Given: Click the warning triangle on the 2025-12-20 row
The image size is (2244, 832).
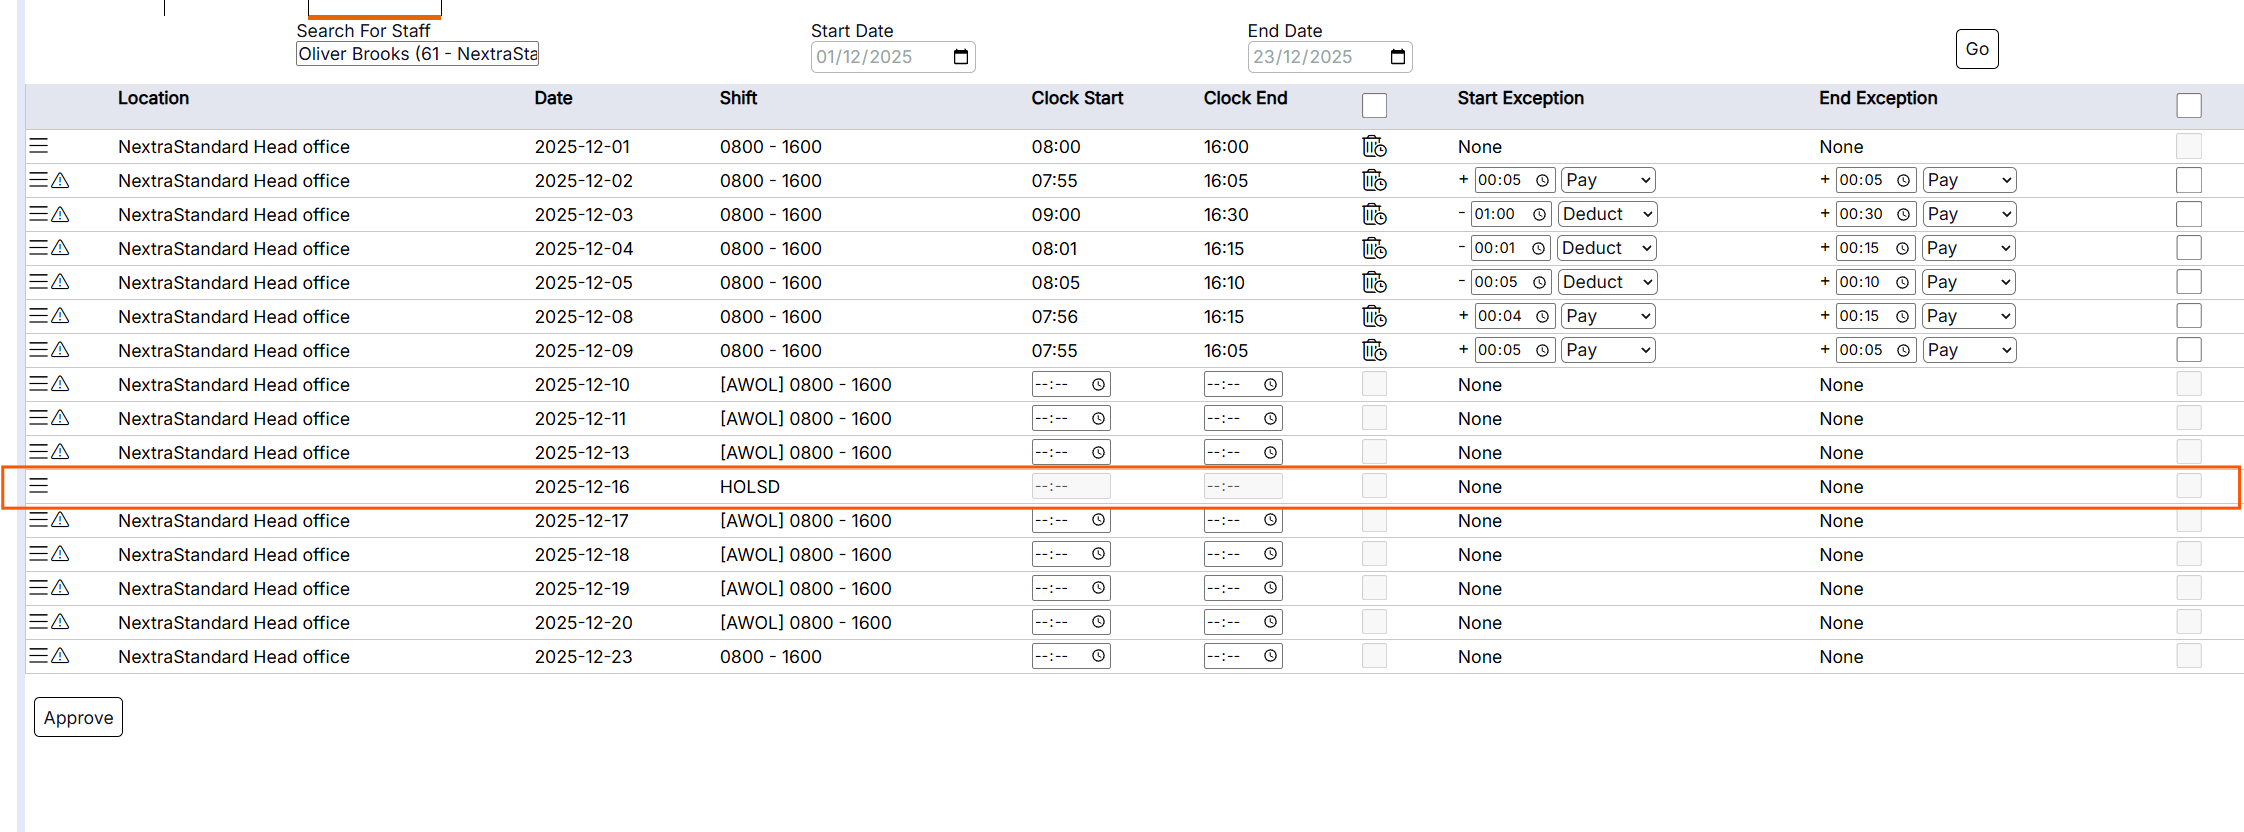Looking at the screenshot, I should [60, 622].
